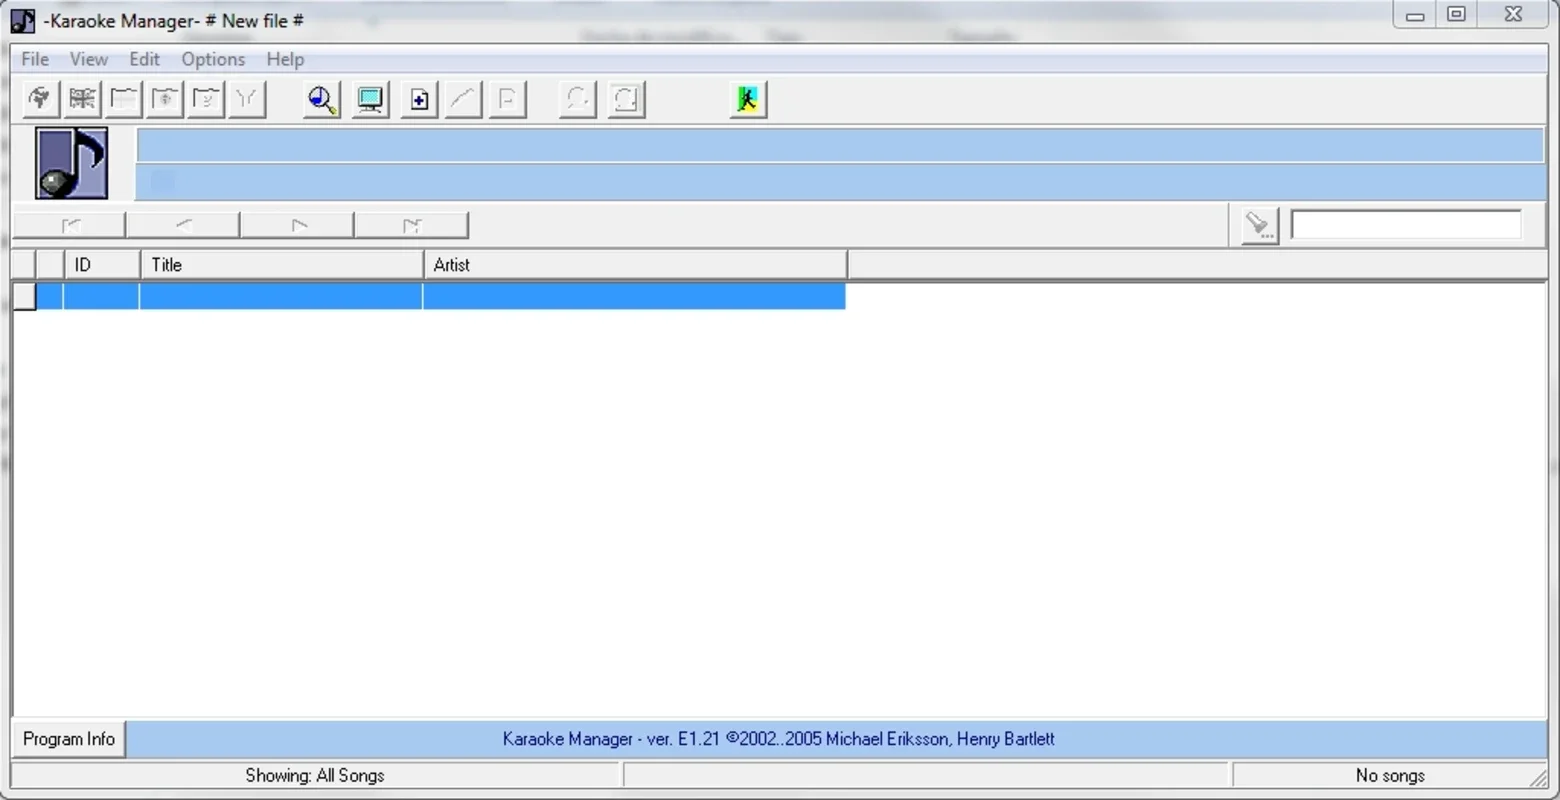1560x800 pixels.
Task: Select the empty row's selector box
Action: pyautogui.click(x=24, y=296)
